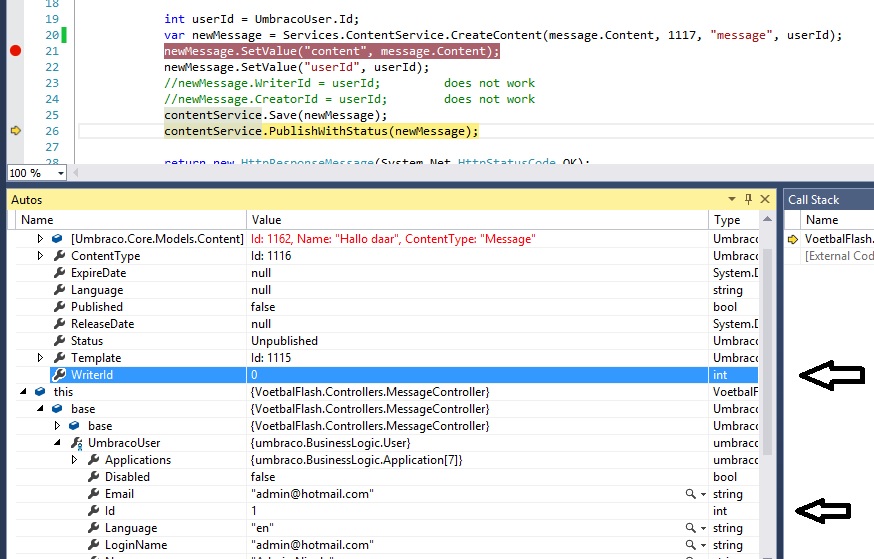Expand the [Umbraco.Core.Models.Content] node
Screen dimensions: 874x559
(40, 239)
